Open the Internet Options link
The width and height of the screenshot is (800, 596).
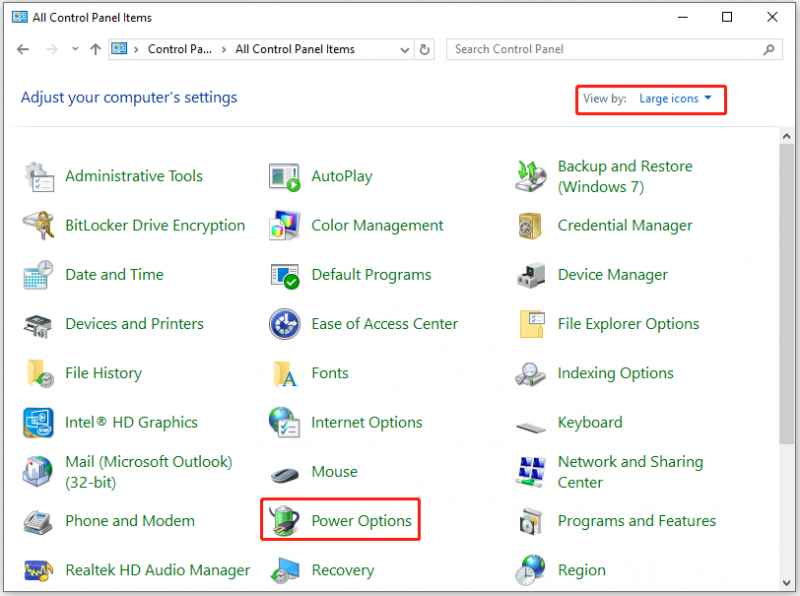click(367, 423)
